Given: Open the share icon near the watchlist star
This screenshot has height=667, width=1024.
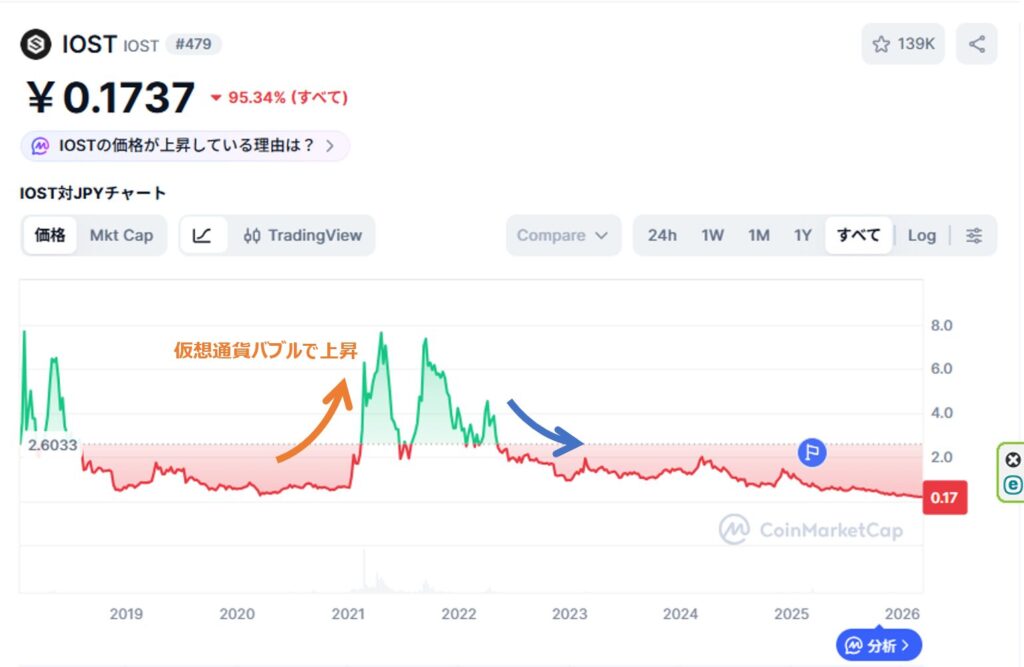Looking at the screenshot, I should [976, 43].
